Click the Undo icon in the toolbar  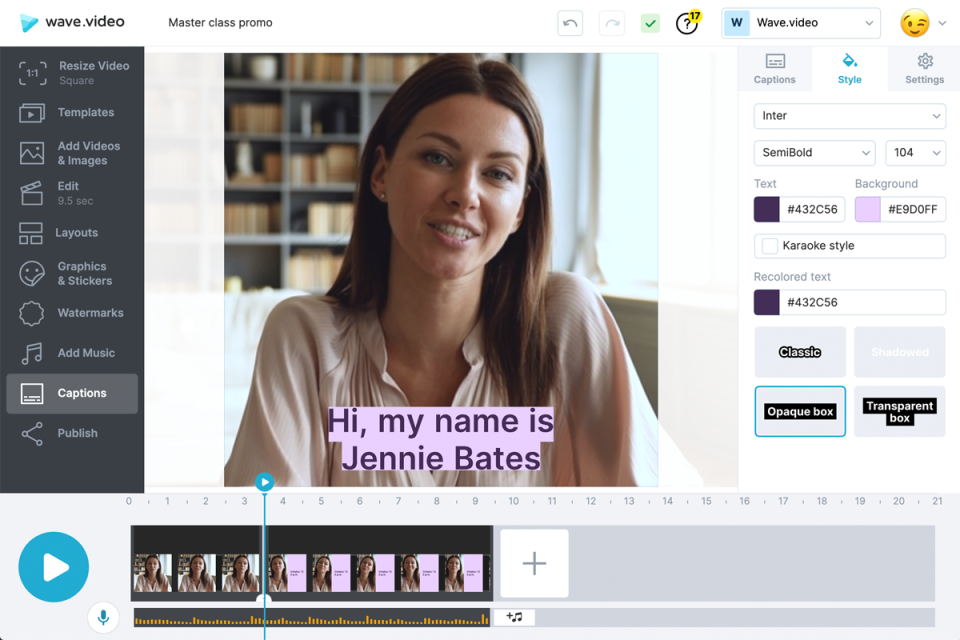[x=569, y=22]
